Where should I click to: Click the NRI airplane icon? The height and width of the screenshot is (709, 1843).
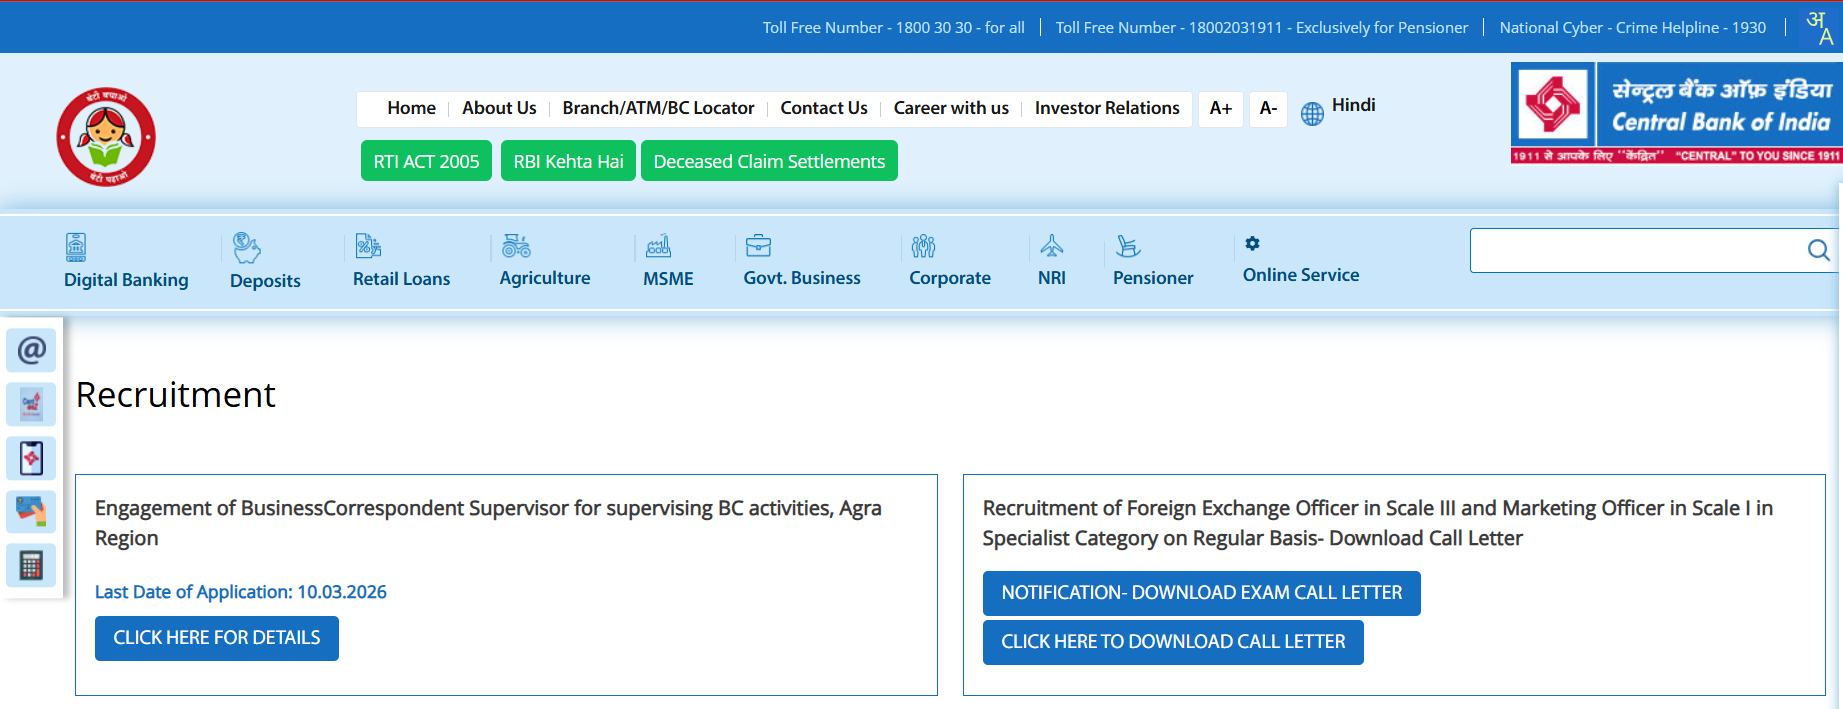pos(1052,245)
